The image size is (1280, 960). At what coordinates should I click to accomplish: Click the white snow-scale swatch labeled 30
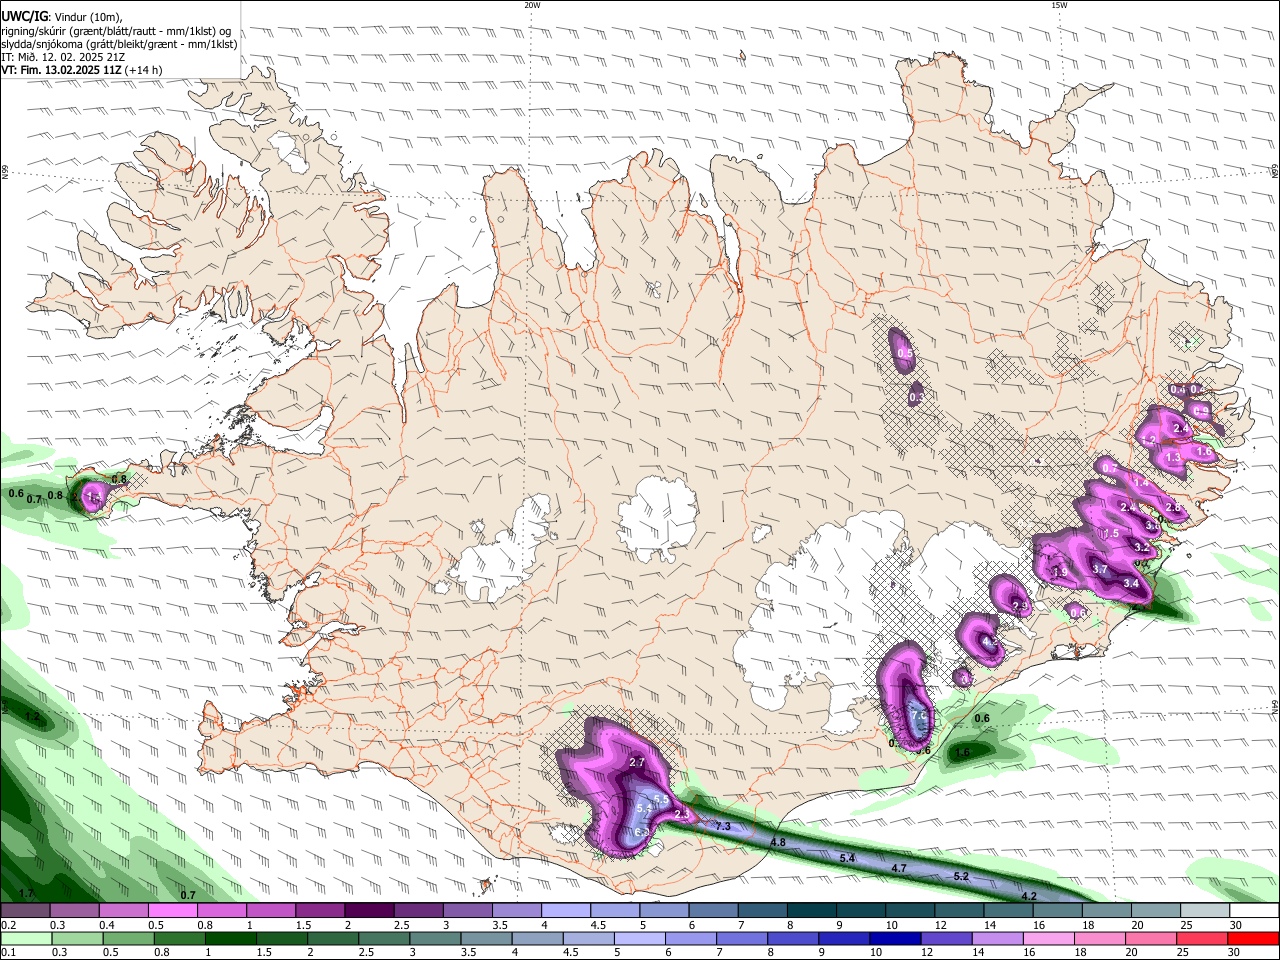tap(1252, 911)
